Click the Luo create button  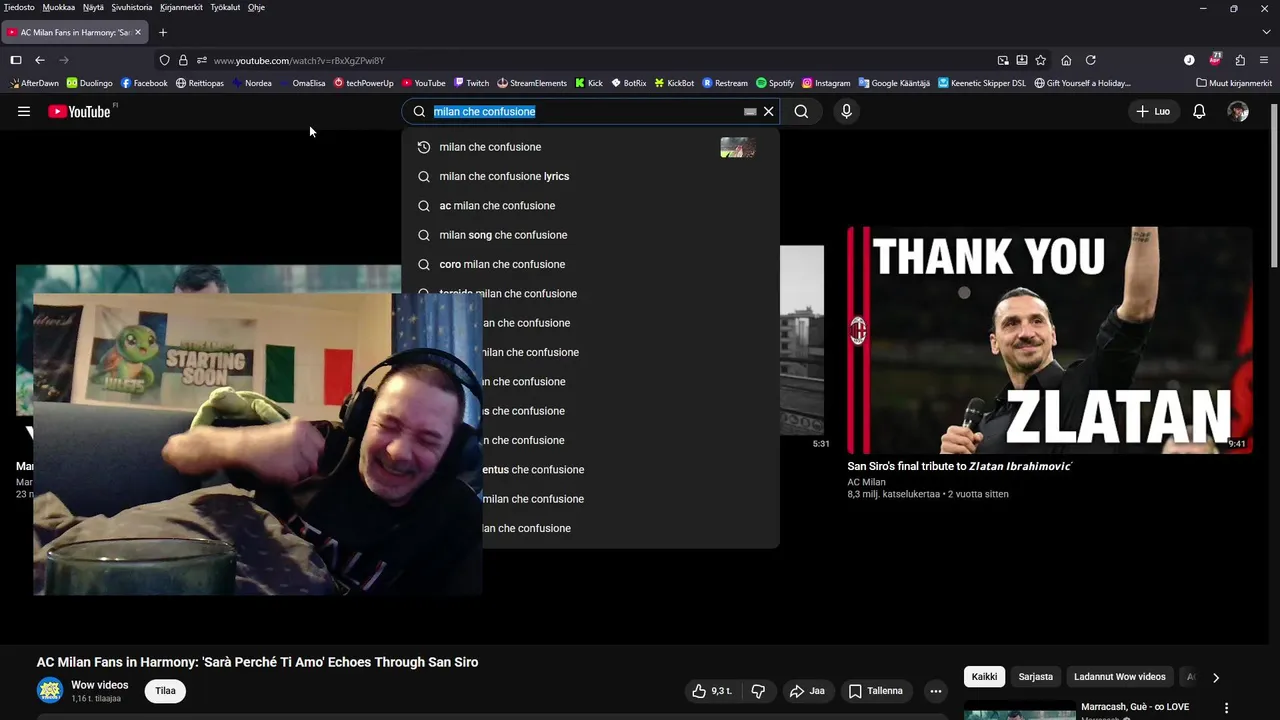[x=1153, y=111]
